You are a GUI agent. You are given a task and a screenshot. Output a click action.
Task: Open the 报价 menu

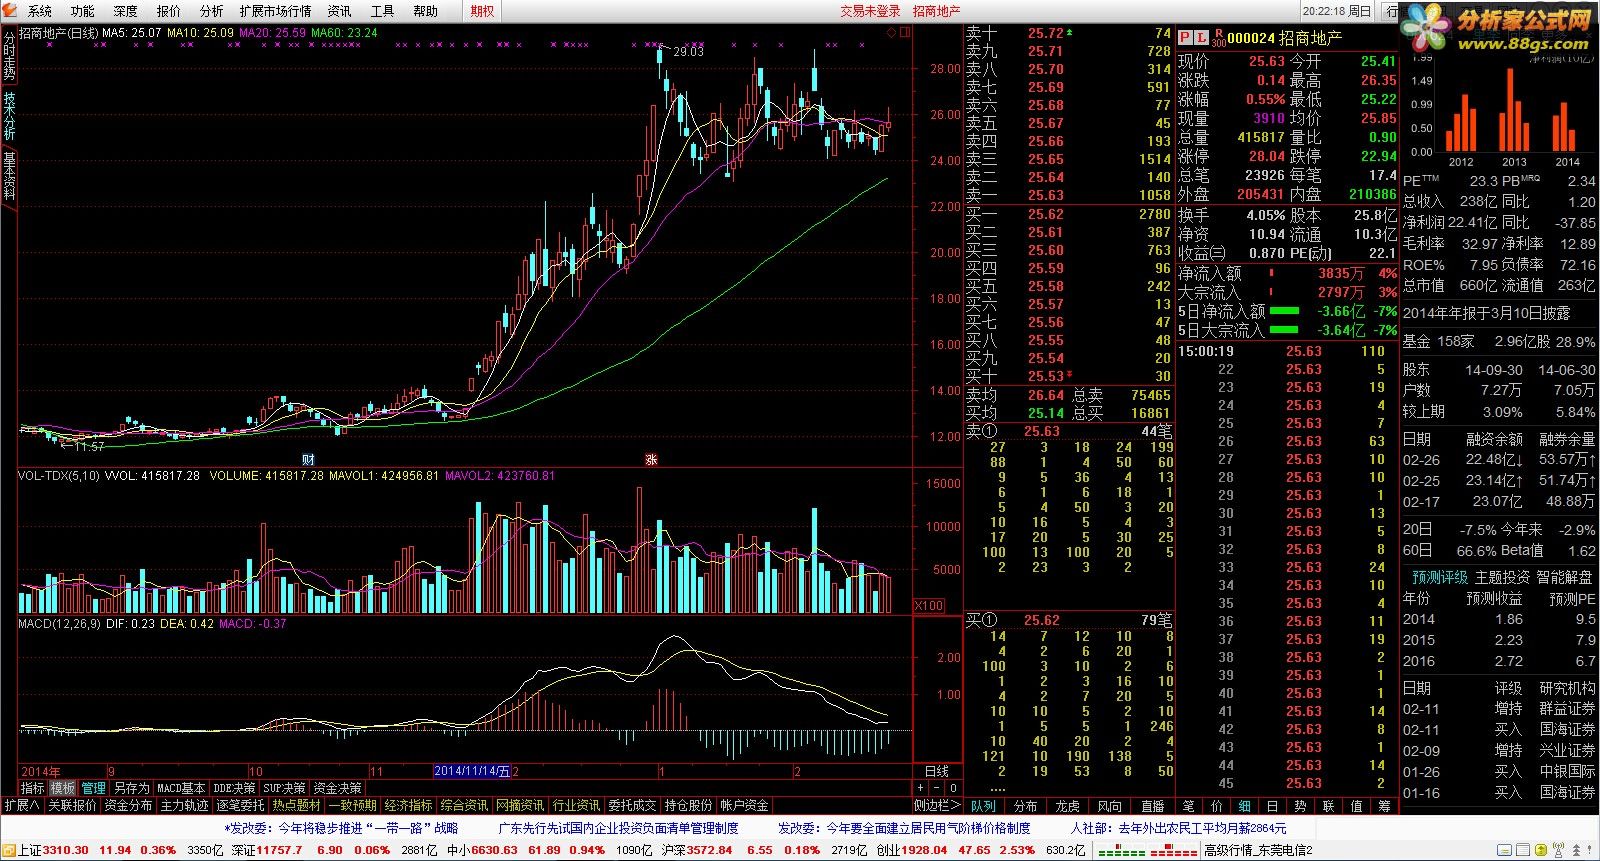[168, 11]
